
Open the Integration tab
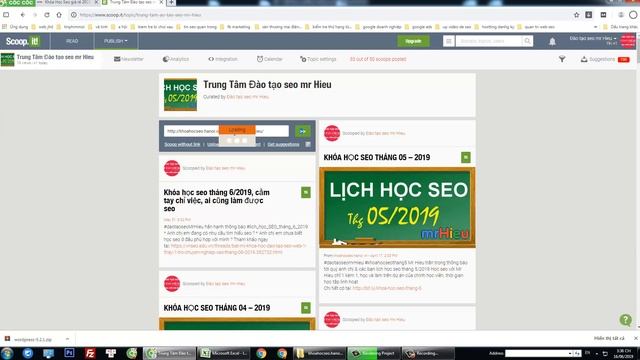pos(223,59)
